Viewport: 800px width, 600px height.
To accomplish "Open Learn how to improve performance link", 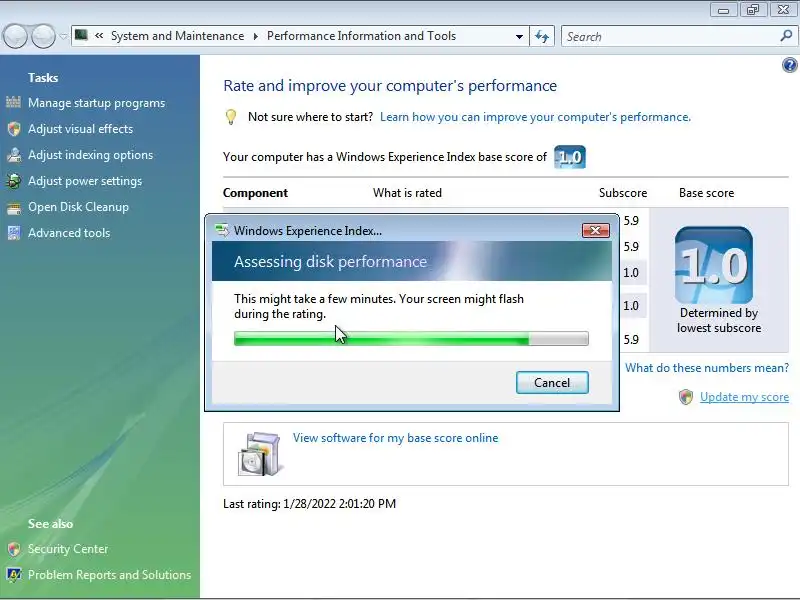I will click(x=535, y=117).
